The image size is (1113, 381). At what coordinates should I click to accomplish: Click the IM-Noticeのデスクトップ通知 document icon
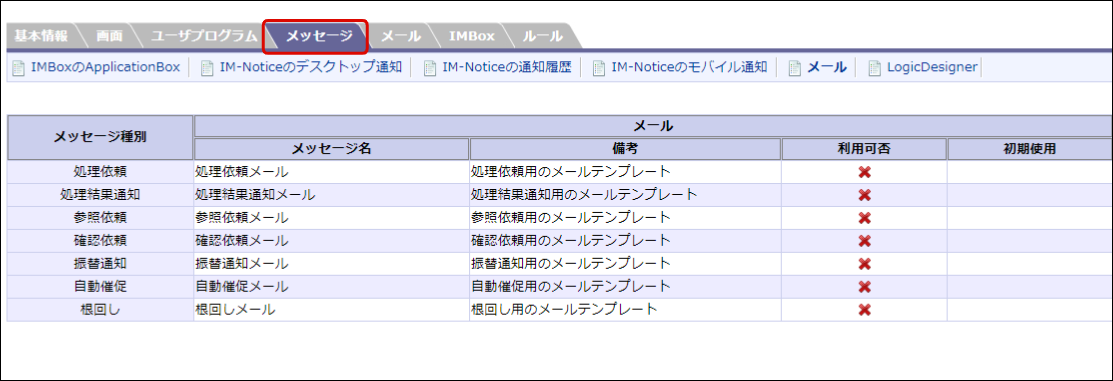[207, 68]
